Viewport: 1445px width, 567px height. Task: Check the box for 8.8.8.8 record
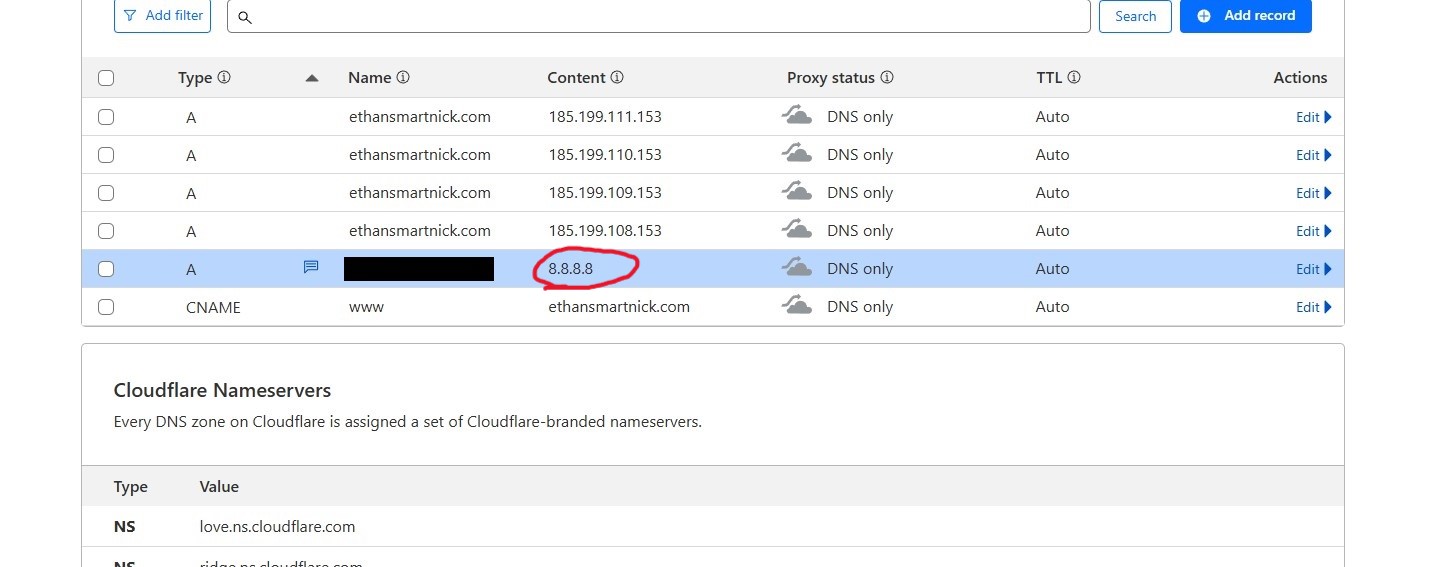(106, 269)
